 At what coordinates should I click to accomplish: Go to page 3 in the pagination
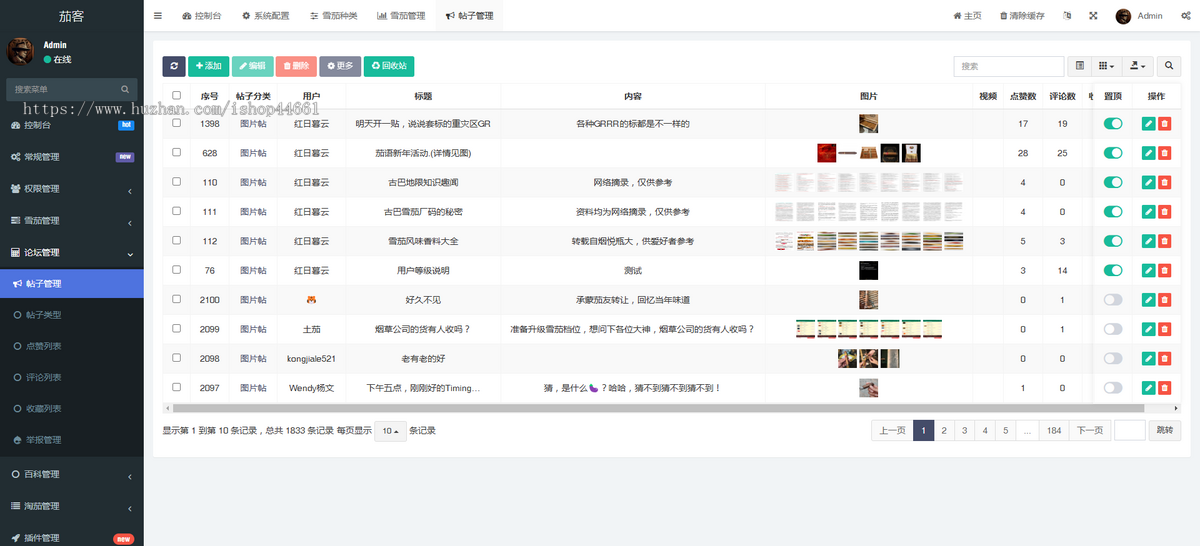(x=964, y=430)
